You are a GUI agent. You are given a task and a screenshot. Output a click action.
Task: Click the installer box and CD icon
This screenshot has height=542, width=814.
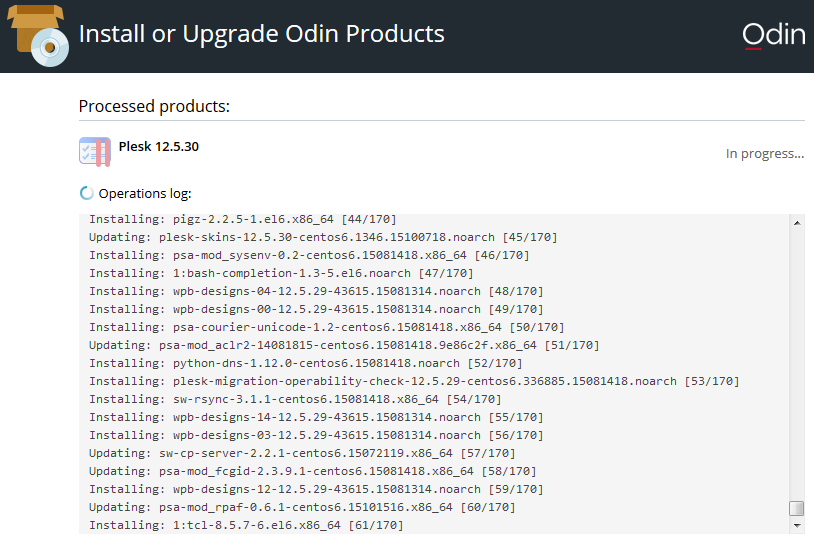click(x=38, y=35)
